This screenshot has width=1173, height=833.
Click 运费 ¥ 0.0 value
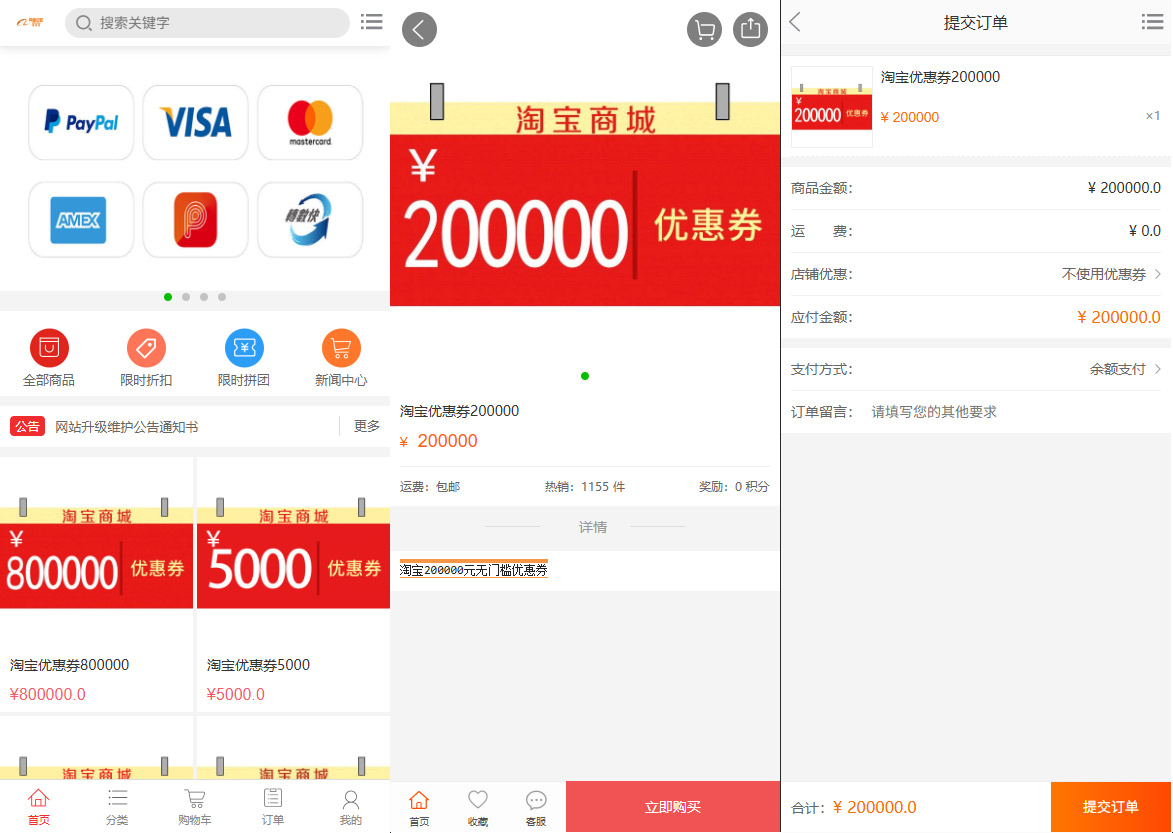pyautogui.click(x=1145, y=231)
